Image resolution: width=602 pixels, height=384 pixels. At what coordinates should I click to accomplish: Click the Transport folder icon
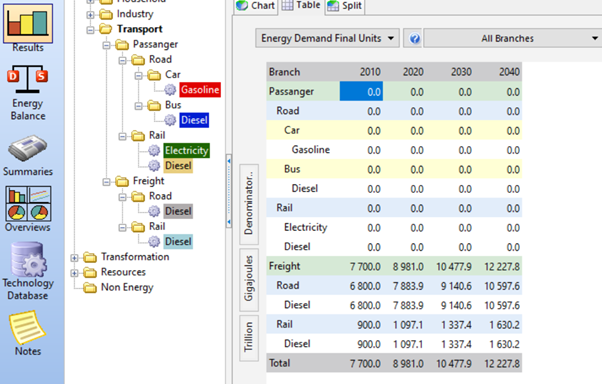(106, 29)
